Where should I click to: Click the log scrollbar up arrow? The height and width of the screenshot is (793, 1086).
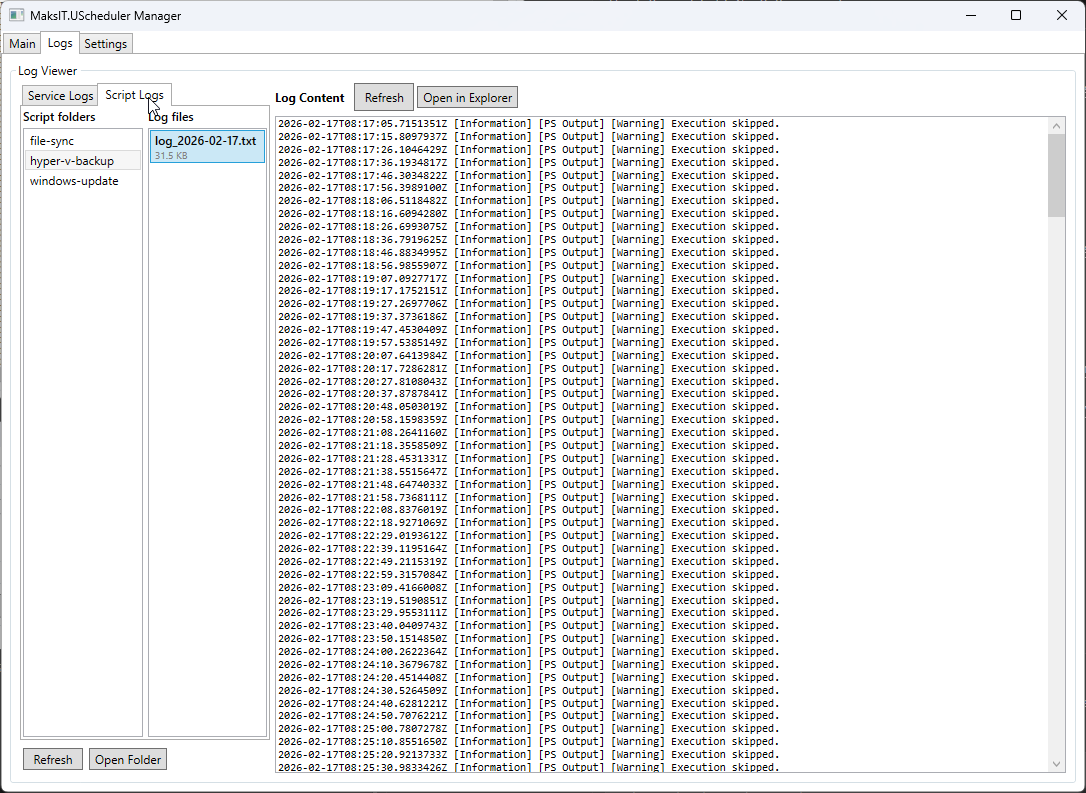tap(1057, 125)
